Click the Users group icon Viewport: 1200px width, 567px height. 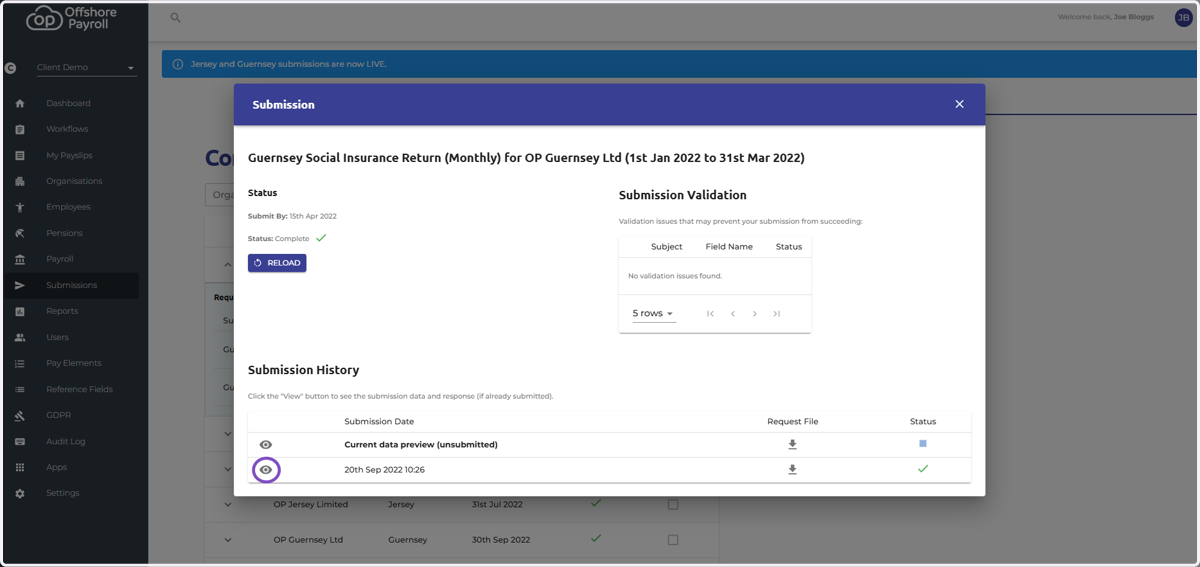(20, 337)
